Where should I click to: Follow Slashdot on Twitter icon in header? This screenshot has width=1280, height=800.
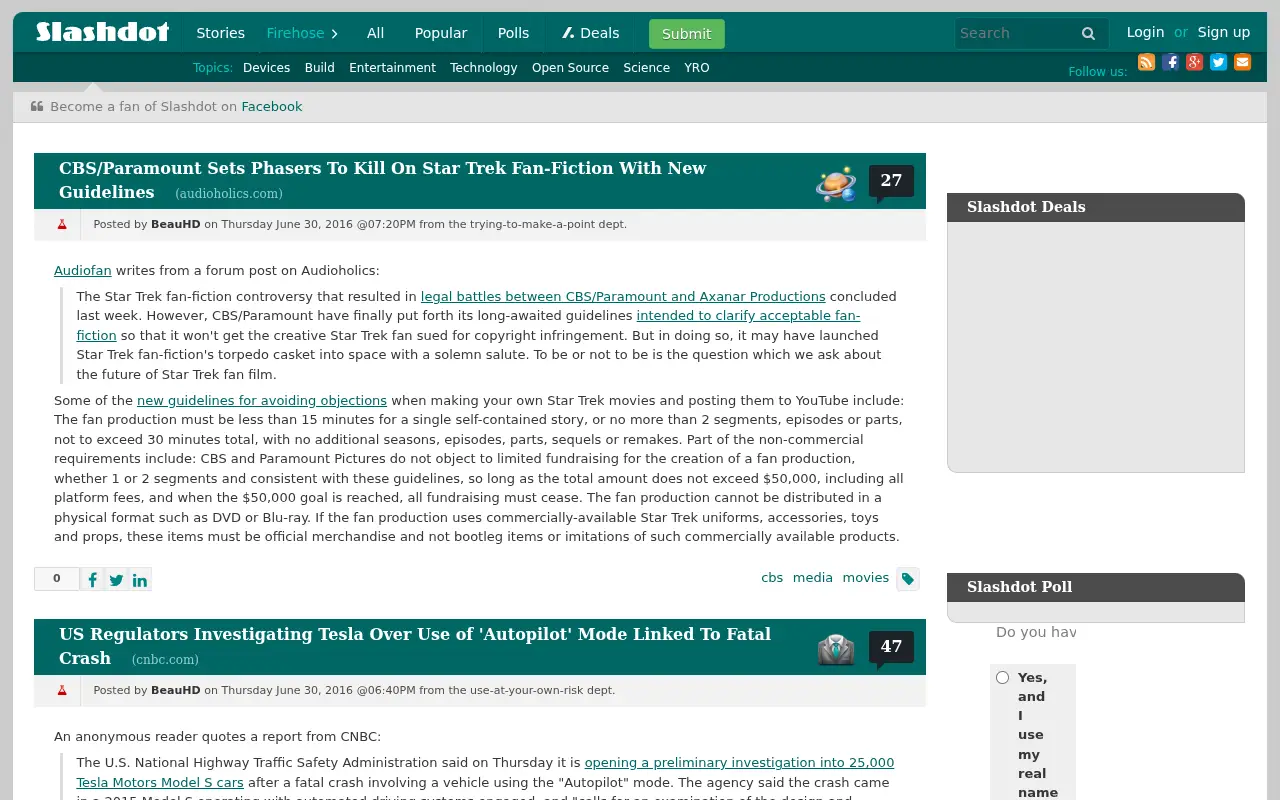[x=1218, y=62]
